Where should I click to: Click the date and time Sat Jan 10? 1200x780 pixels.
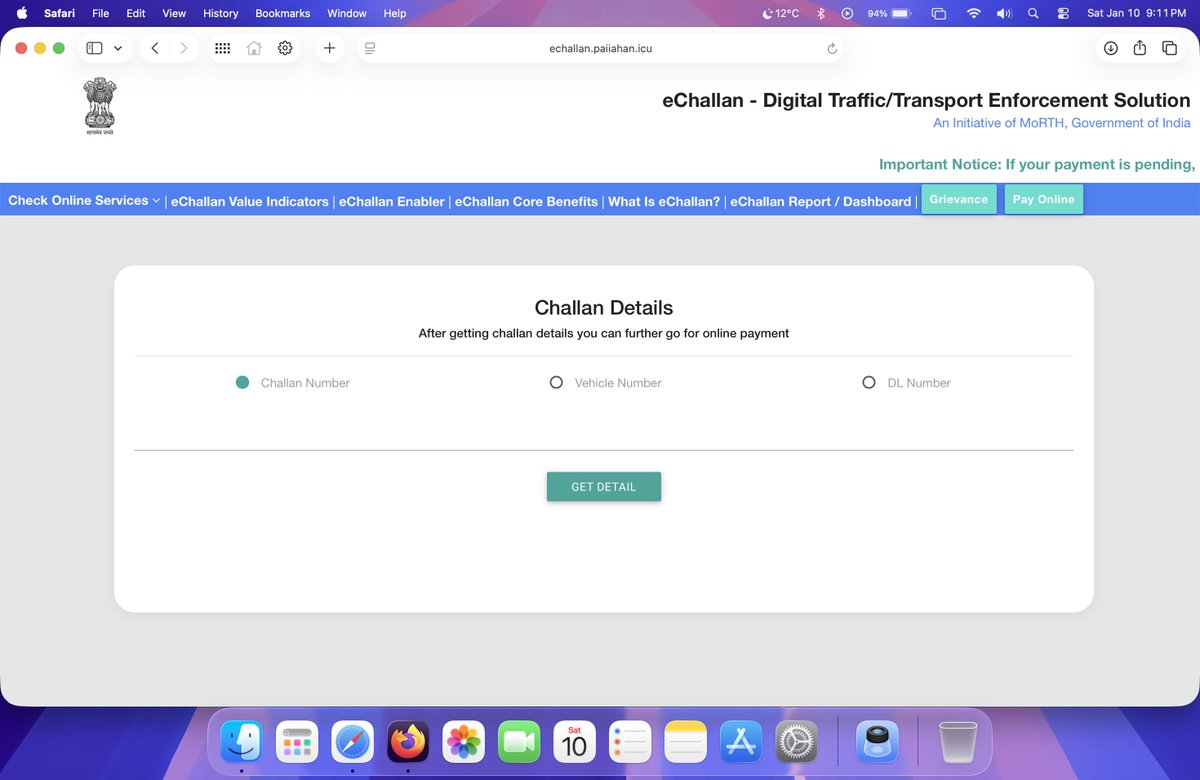(x=1138, y=13)
